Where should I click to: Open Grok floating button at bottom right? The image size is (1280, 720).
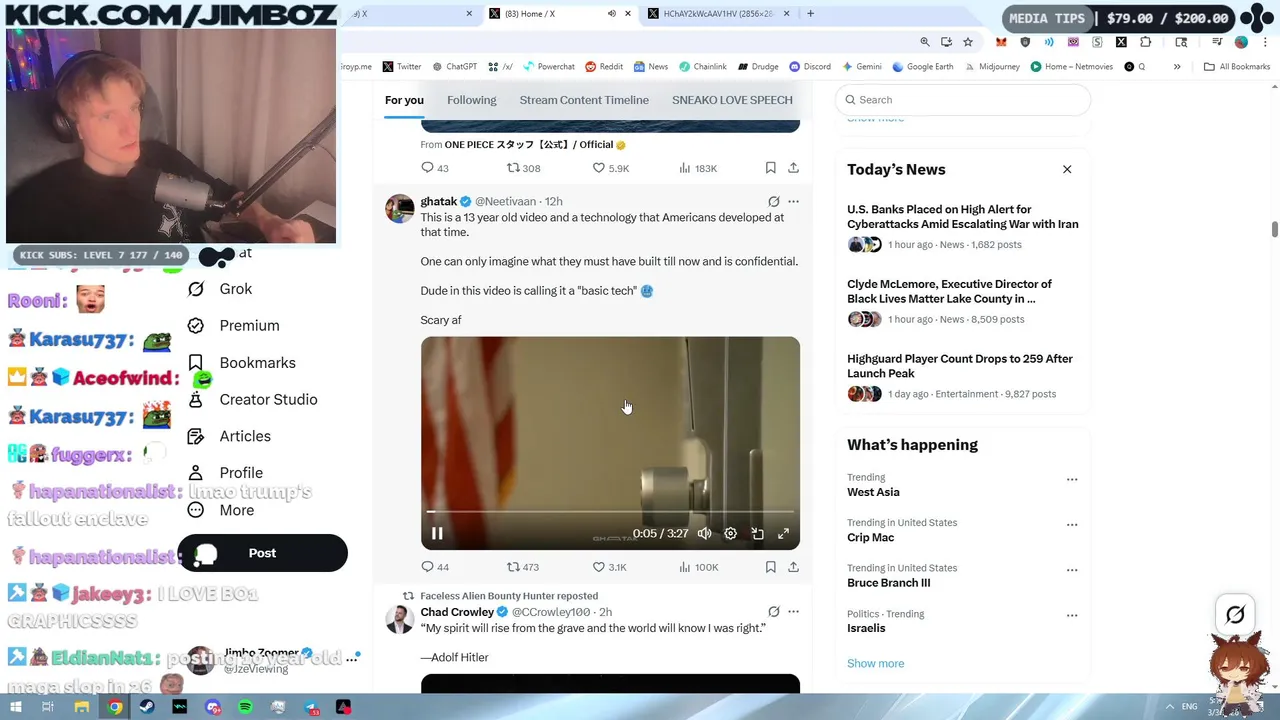pyautogui.click(x=1235, y=615)
